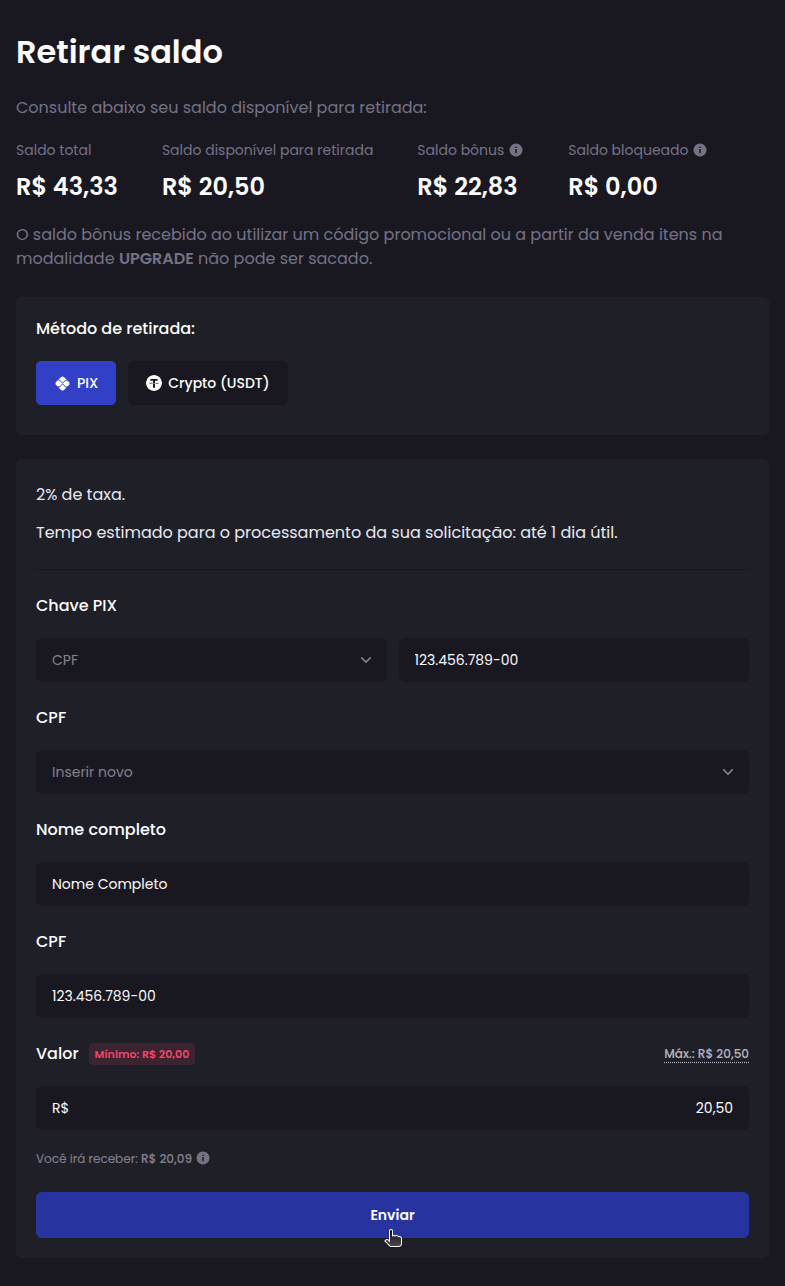
Task: Switch to Crypto (USDT) withdrawal method
Action: pos(208,383)
